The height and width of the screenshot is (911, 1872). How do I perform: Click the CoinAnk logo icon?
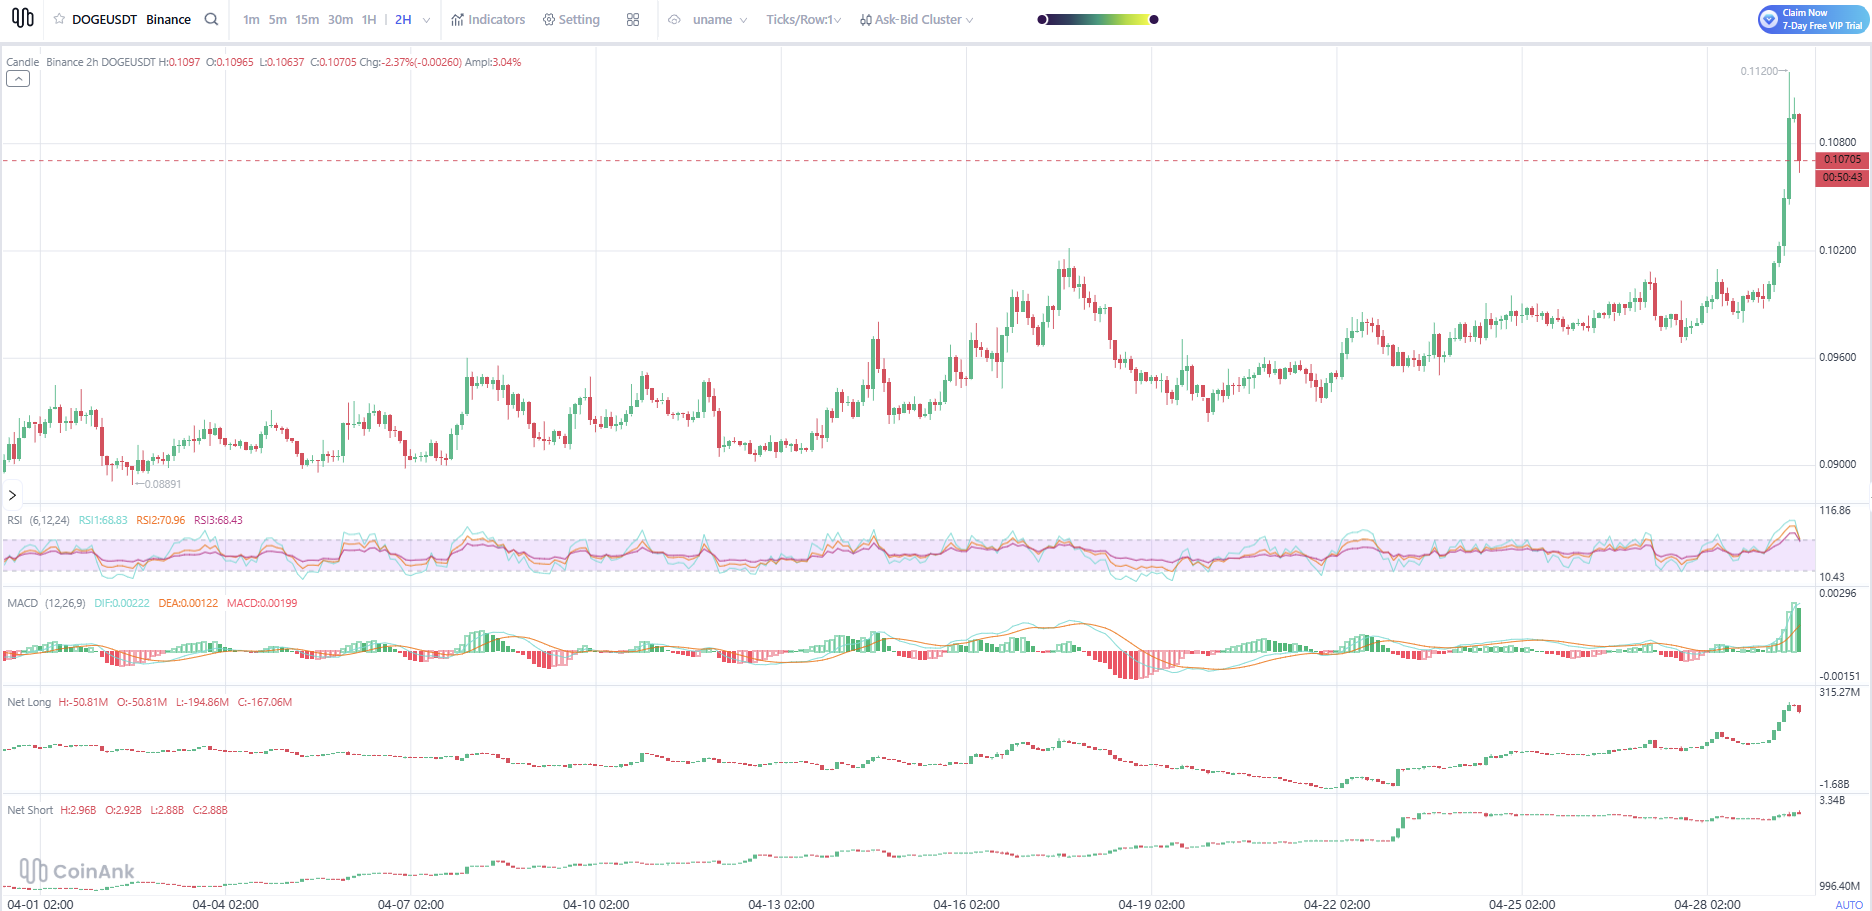pos(22,18)
